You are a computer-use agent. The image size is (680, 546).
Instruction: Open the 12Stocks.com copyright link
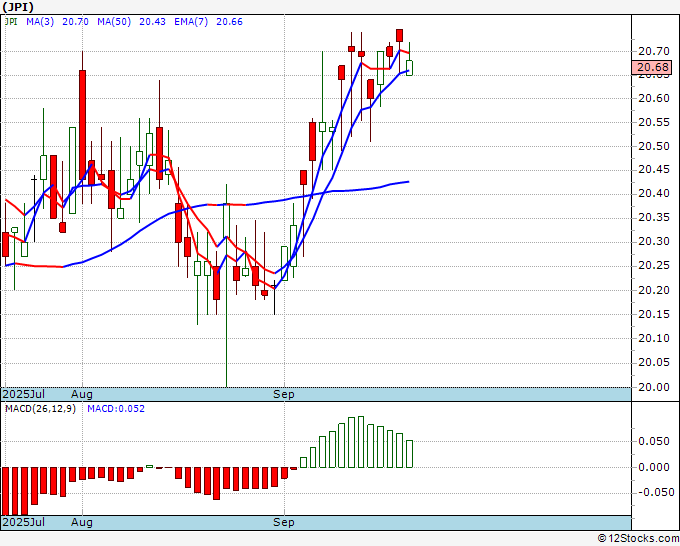click(638, 538)
